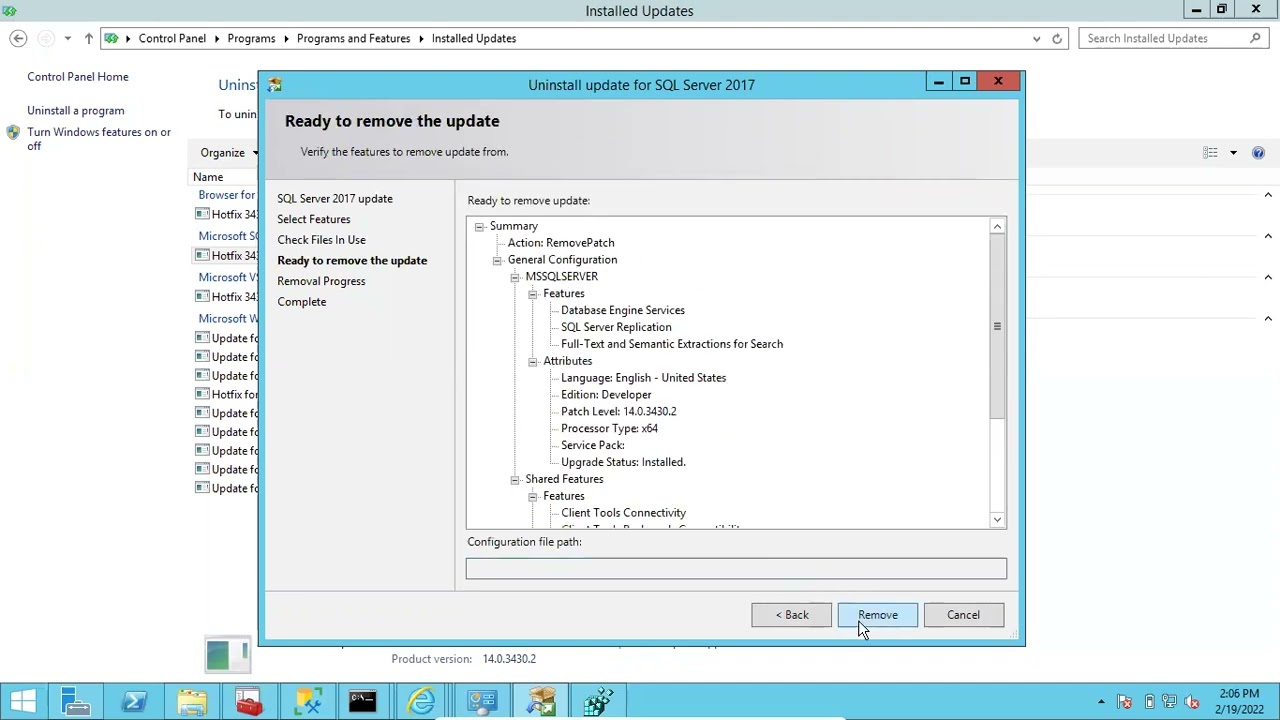Select 'Client Tools Connectivity' tree row
The height and width of the screenshot is (720, 1280).
click(x=623, y=513)
